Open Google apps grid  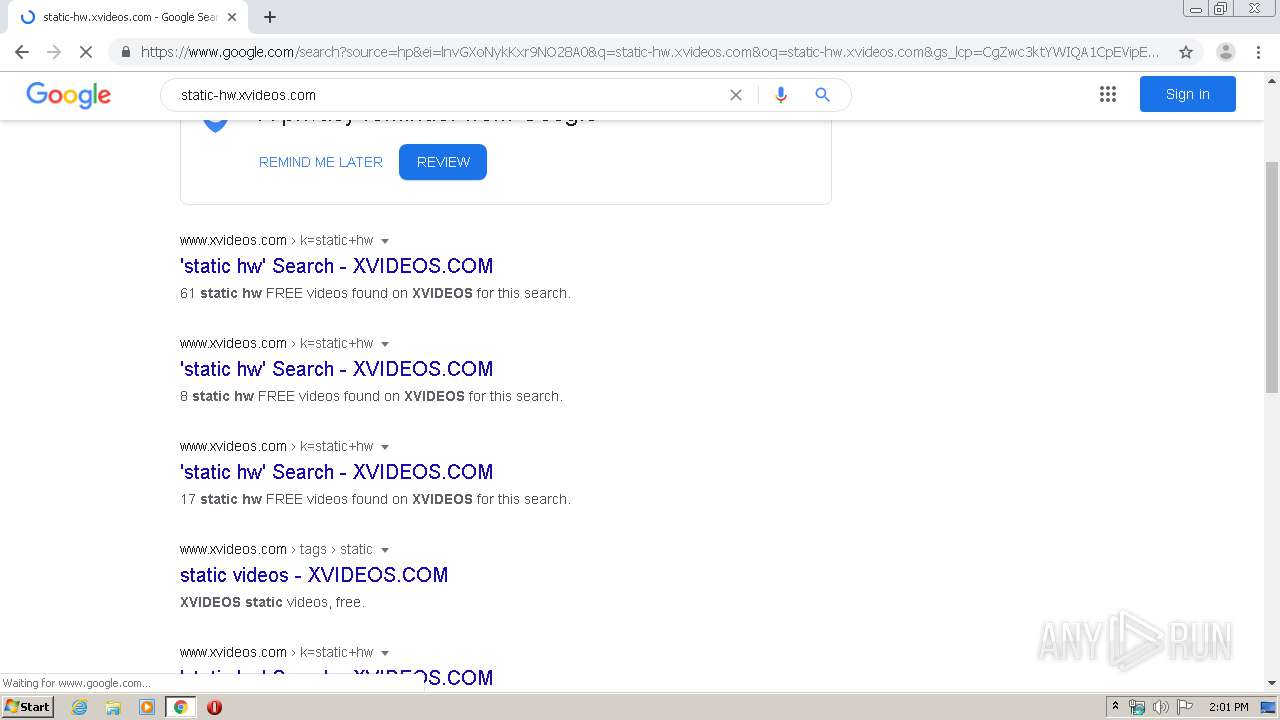coord(1107,94)
